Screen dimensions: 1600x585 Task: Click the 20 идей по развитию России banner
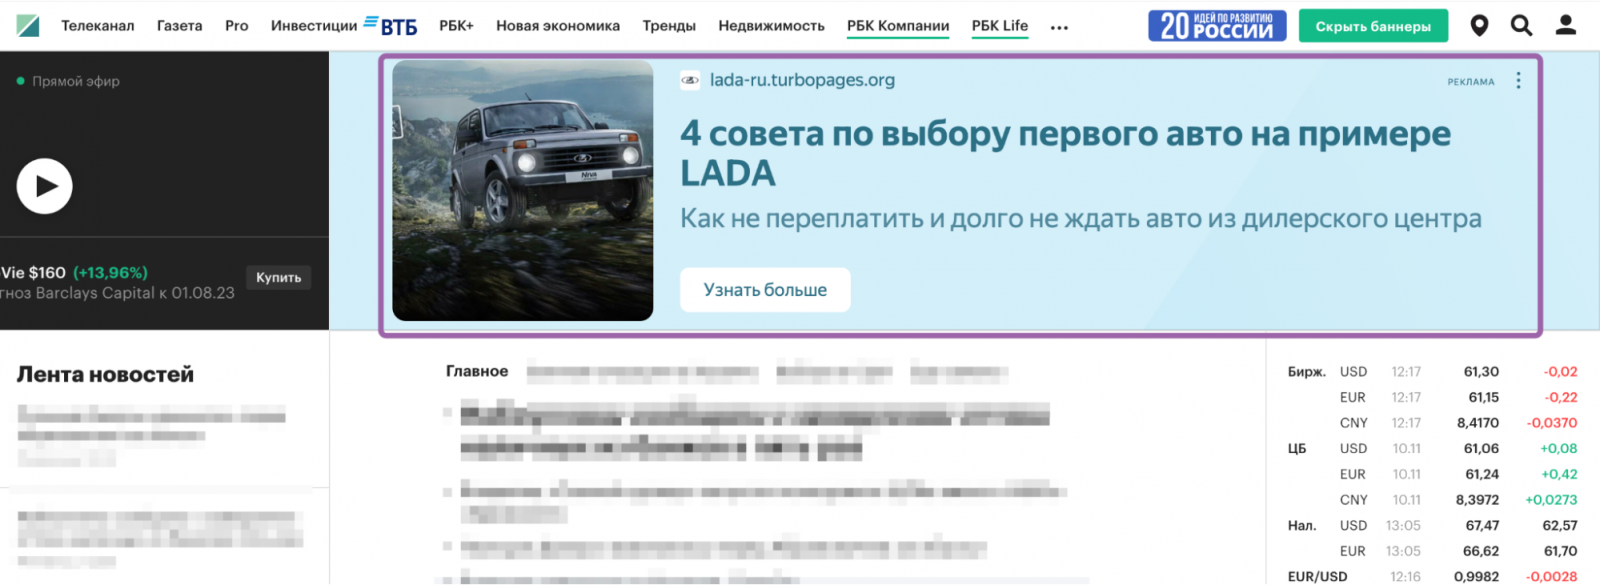[1217, 26]
